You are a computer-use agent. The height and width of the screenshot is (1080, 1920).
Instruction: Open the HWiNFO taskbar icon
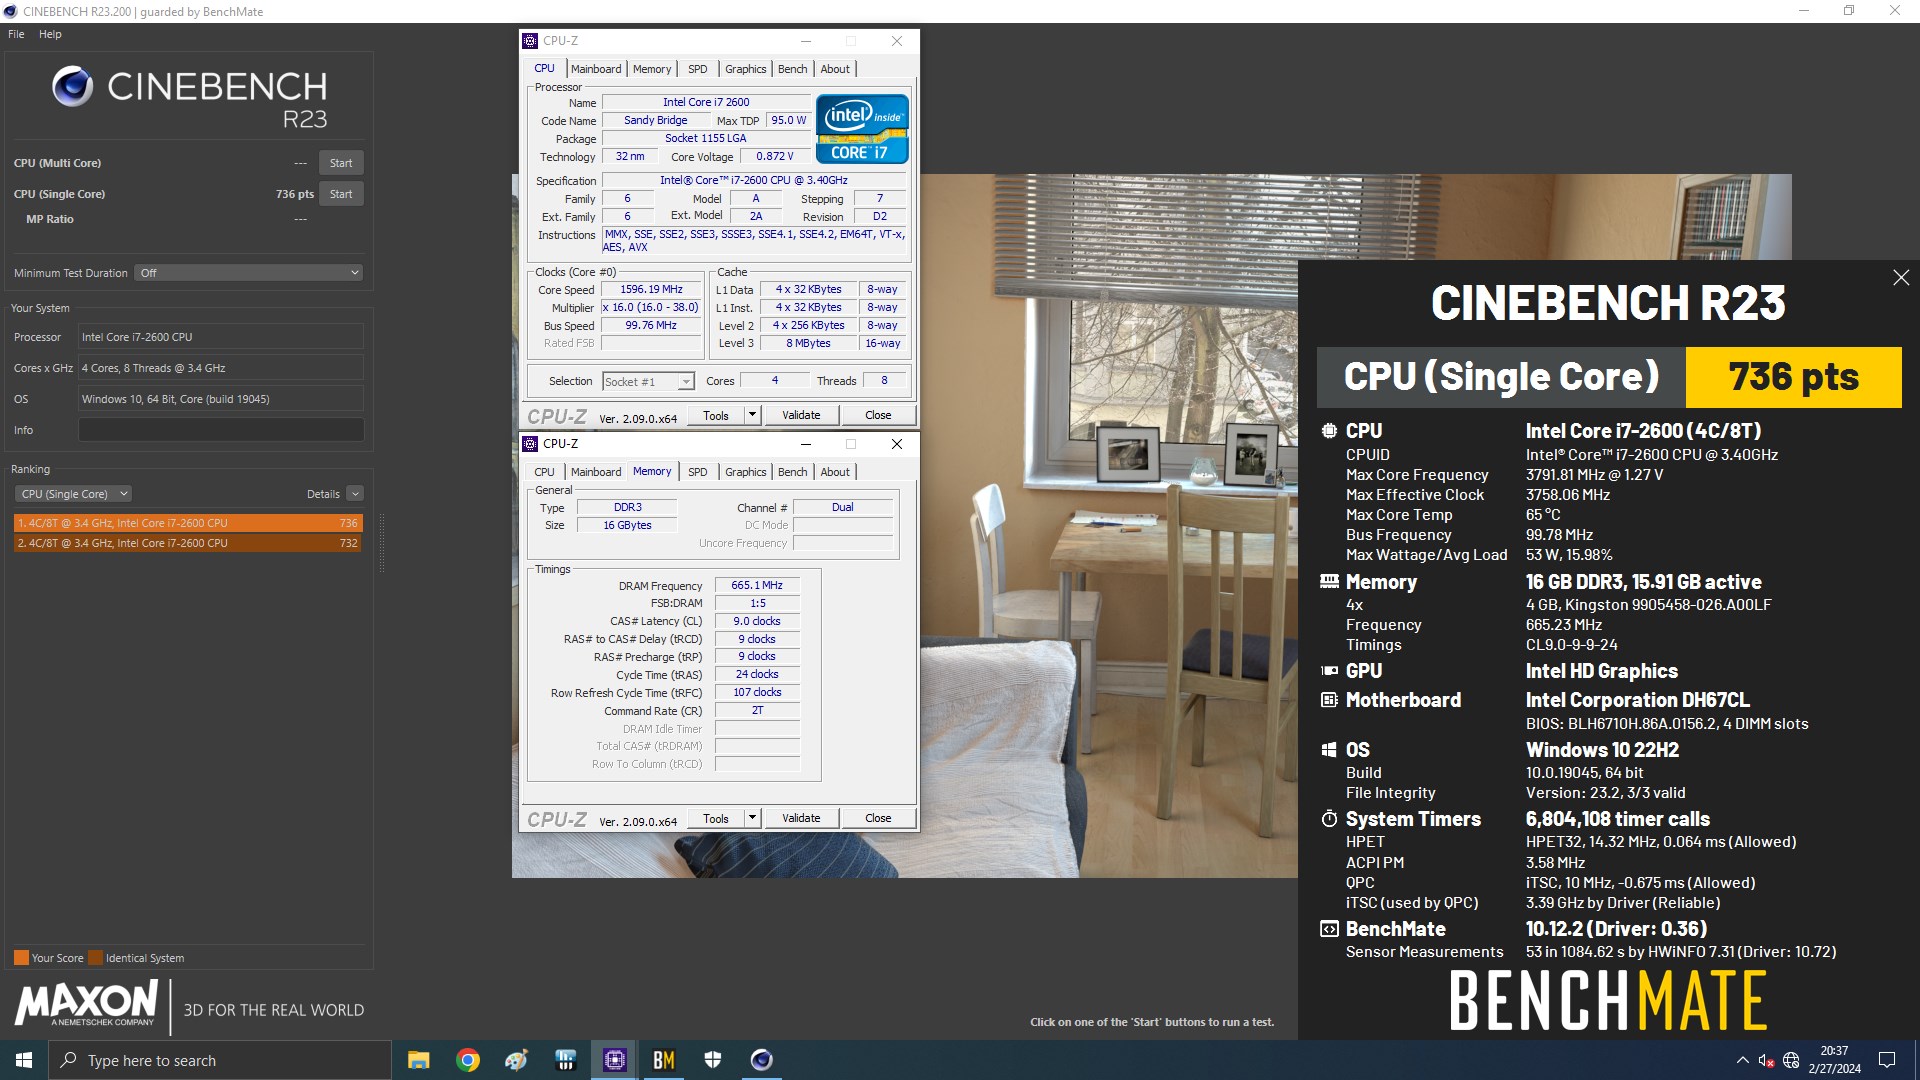click(x=566, y=1060)
